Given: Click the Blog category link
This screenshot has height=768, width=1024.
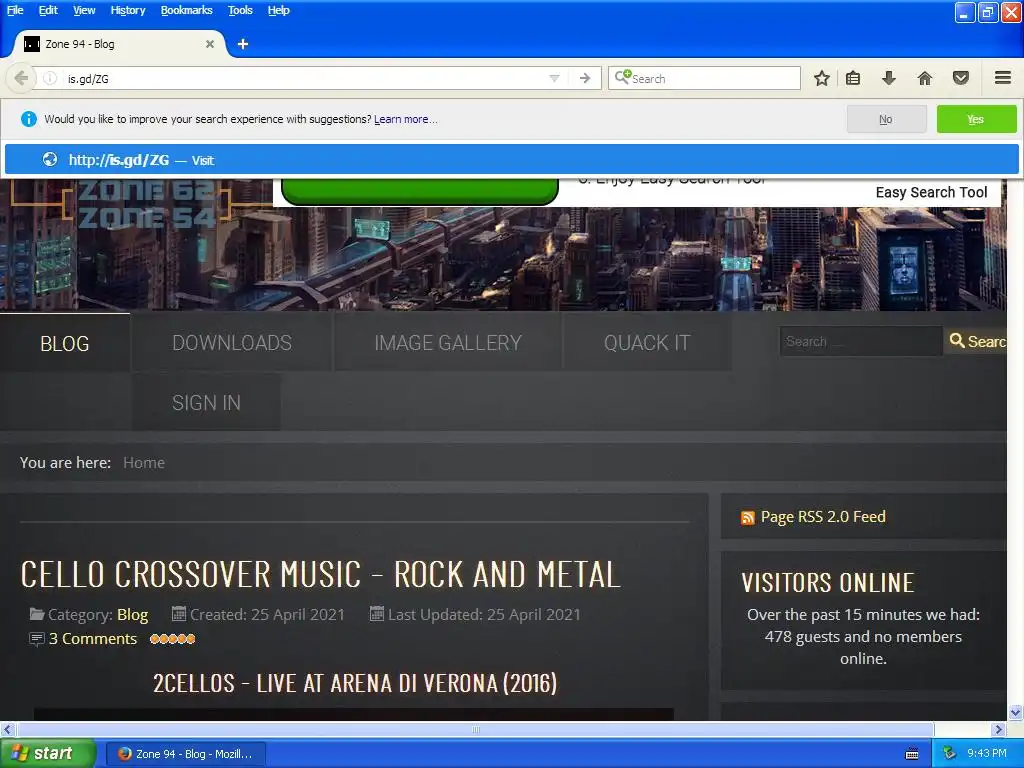Looking at the screenshot, I should [133, 615].
